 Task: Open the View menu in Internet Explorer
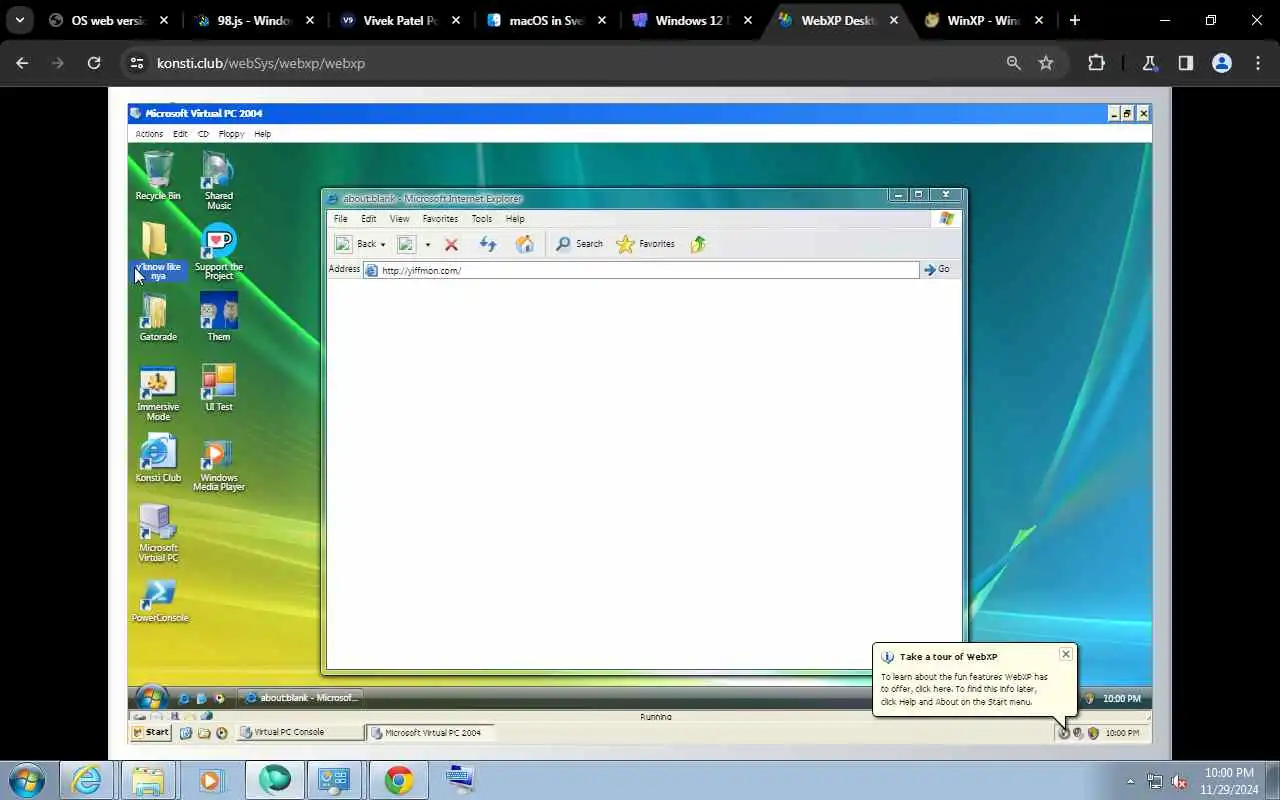(399, 219)
